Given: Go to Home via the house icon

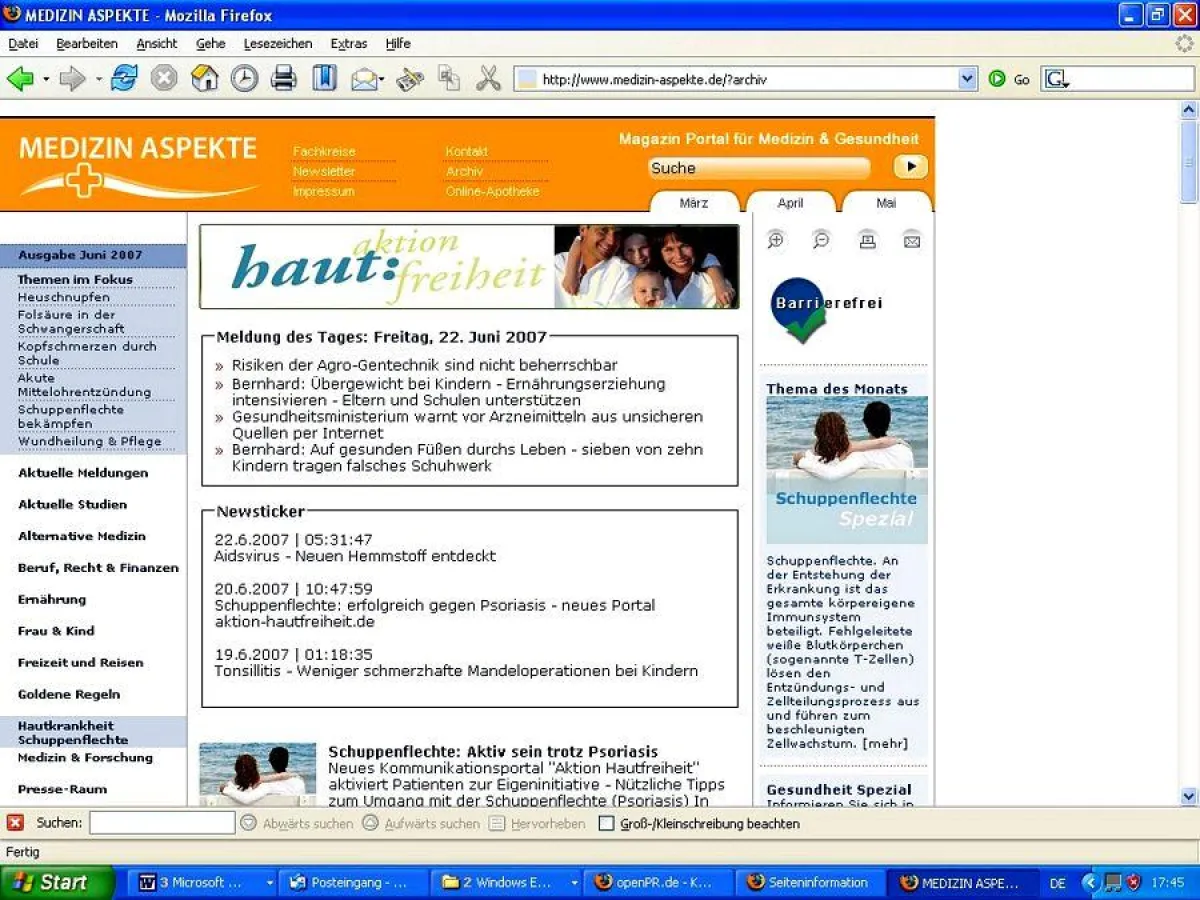Looking at the screenshot, I should [x=204, y=79].
